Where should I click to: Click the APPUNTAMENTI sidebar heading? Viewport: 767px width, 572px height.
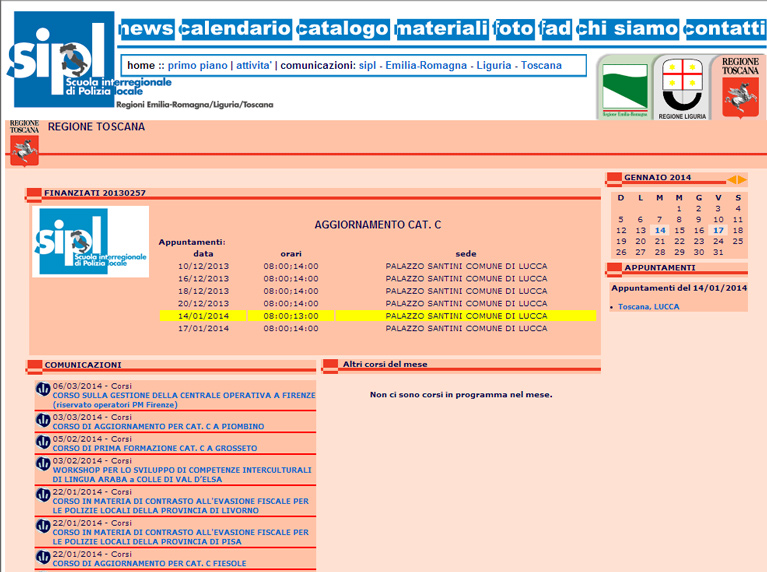(x=660, y=268)
